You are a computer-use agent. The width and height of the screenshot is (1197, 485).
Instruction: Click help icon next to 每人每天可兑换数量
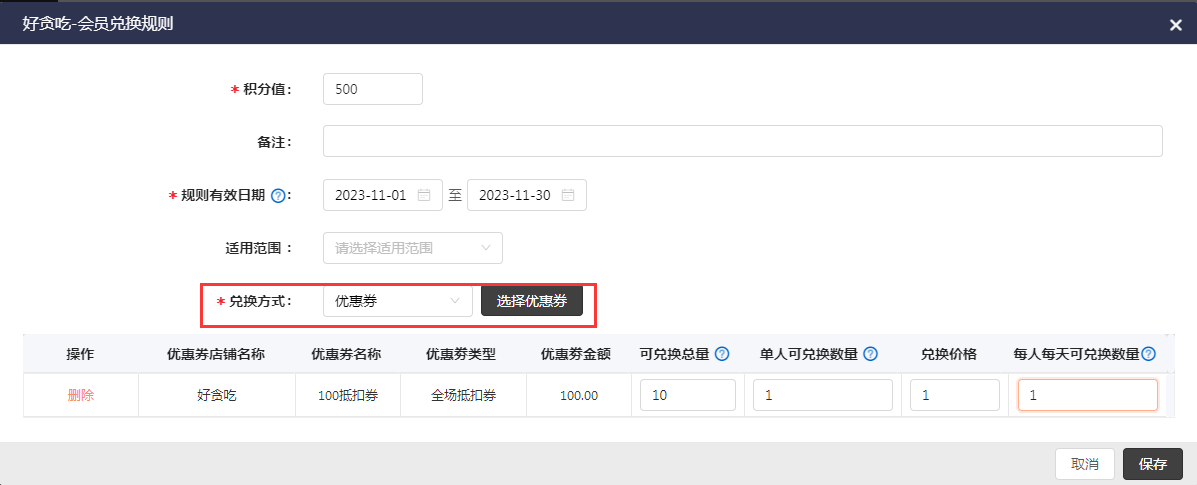[x=1148, y=354]
